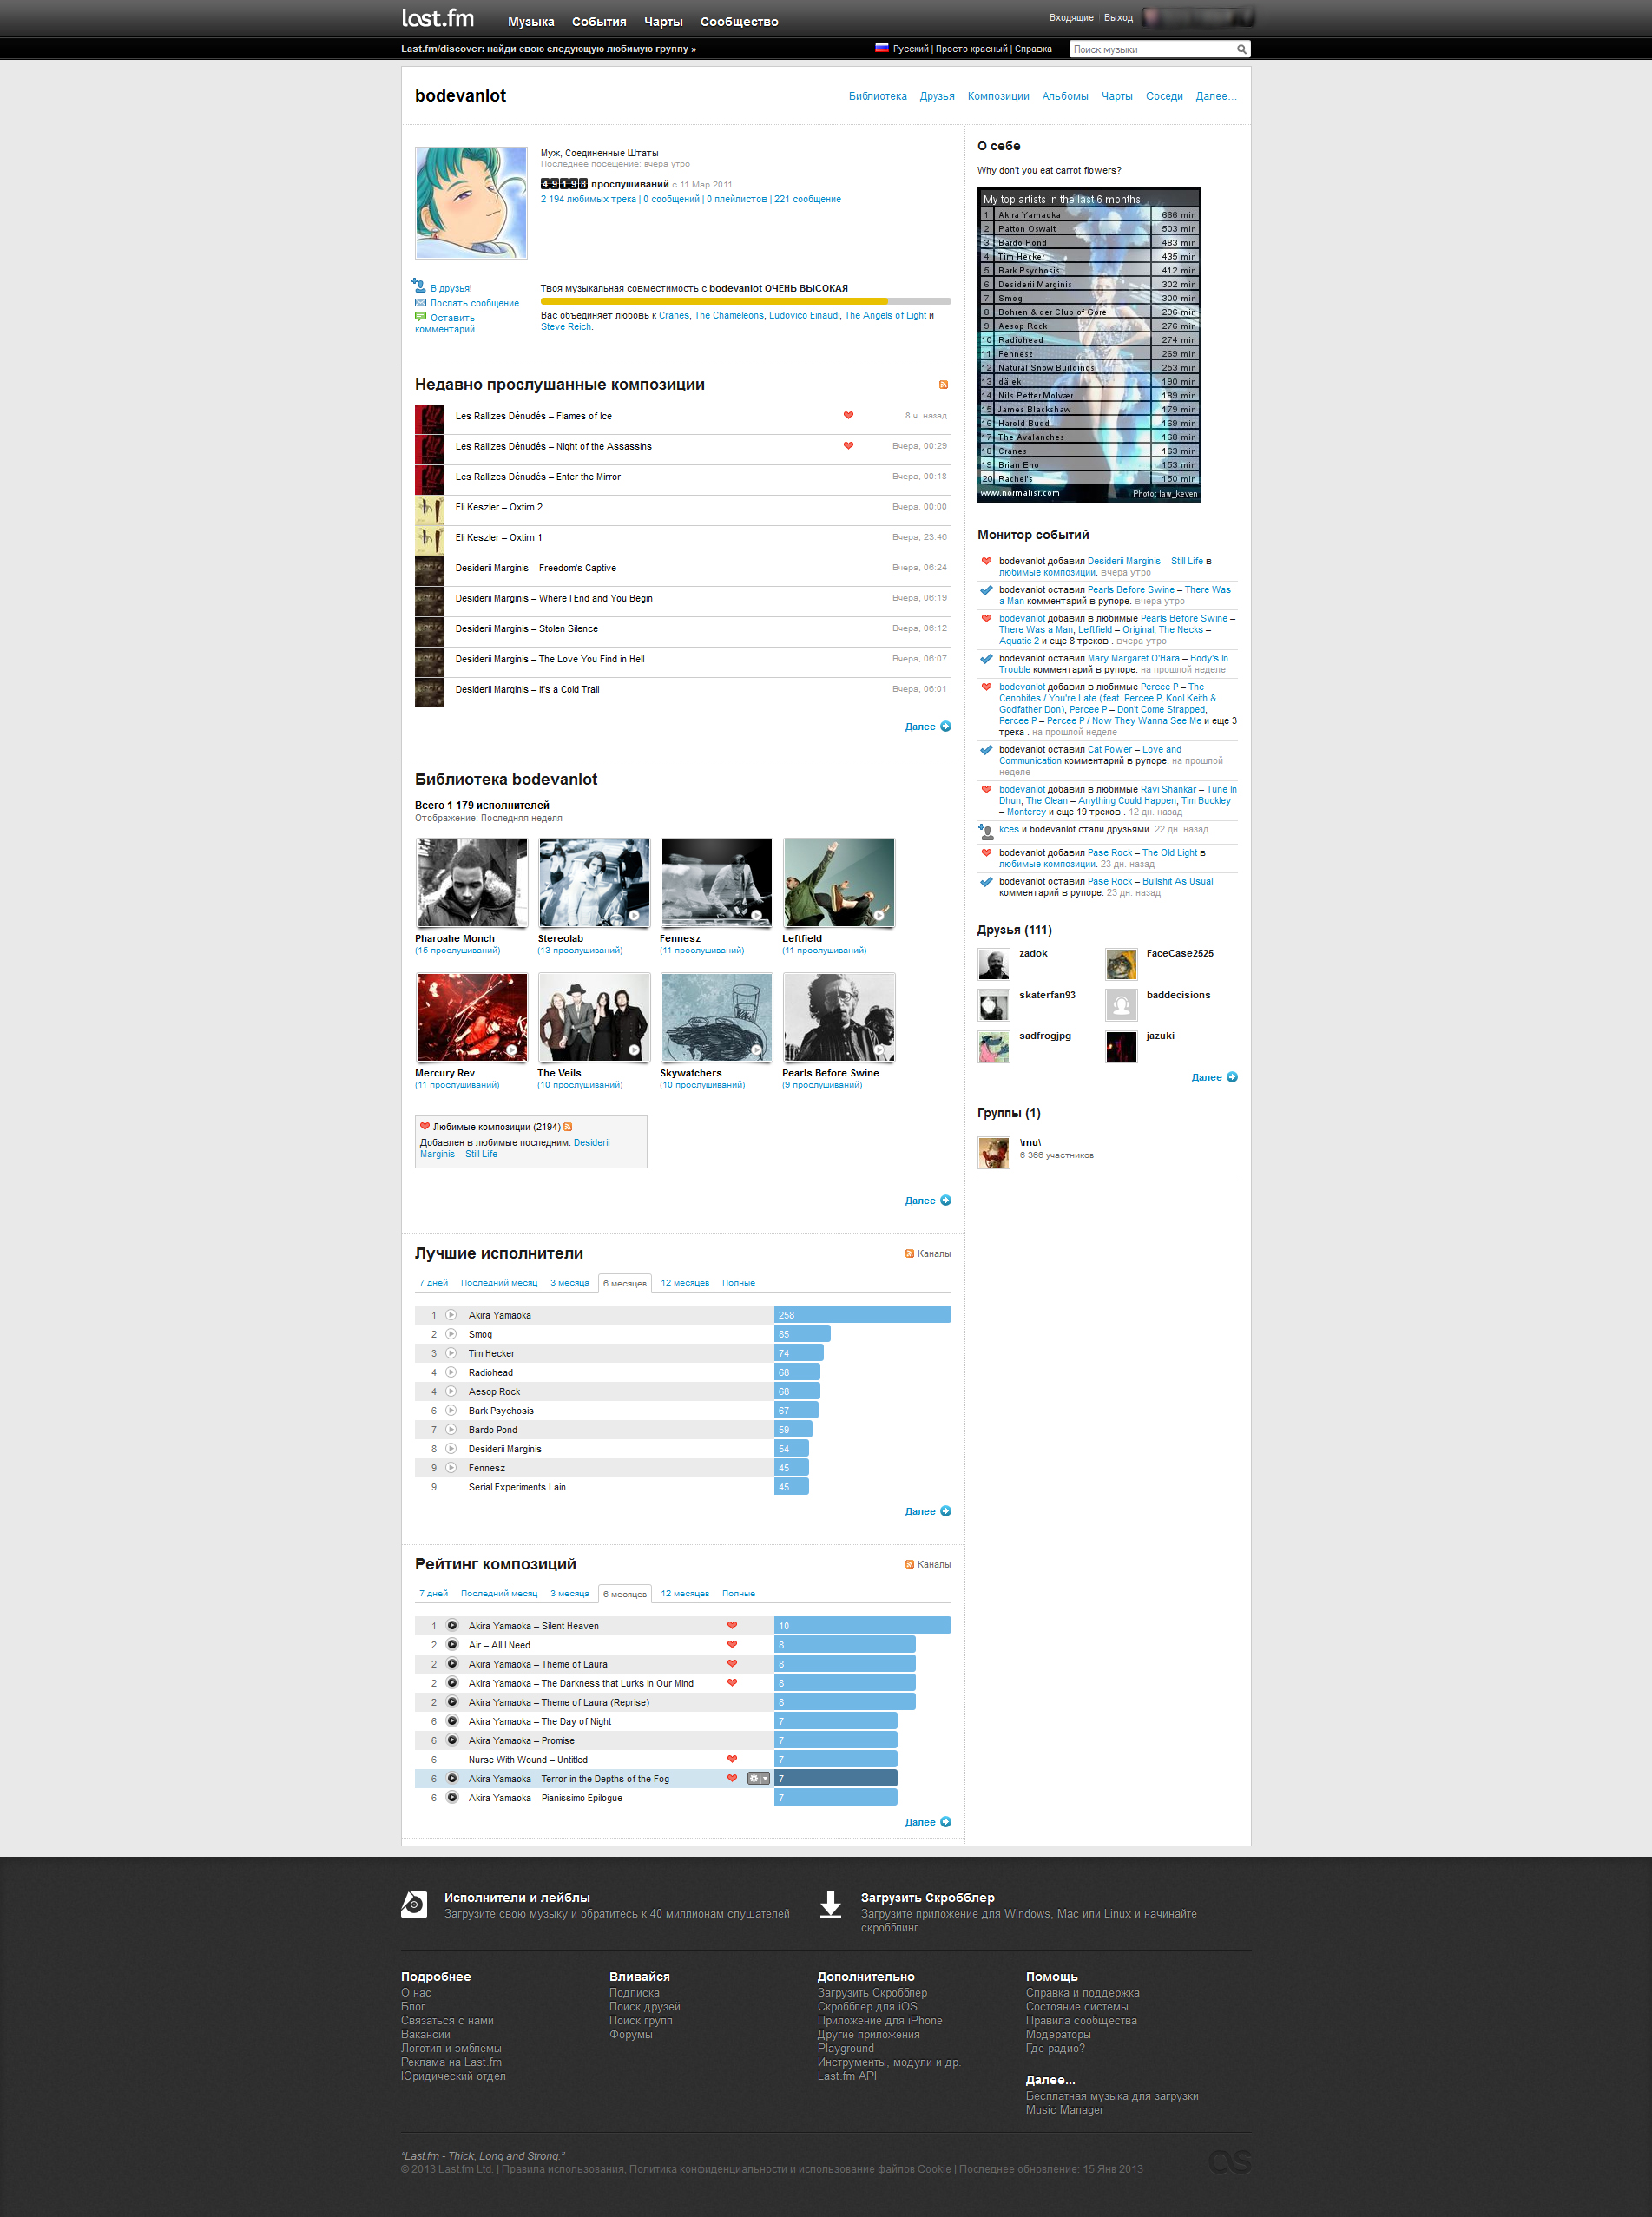Select Полные tab in Рейтинг композиций
Screen dimensions: 1652x2217
[x=739, y=1594]
